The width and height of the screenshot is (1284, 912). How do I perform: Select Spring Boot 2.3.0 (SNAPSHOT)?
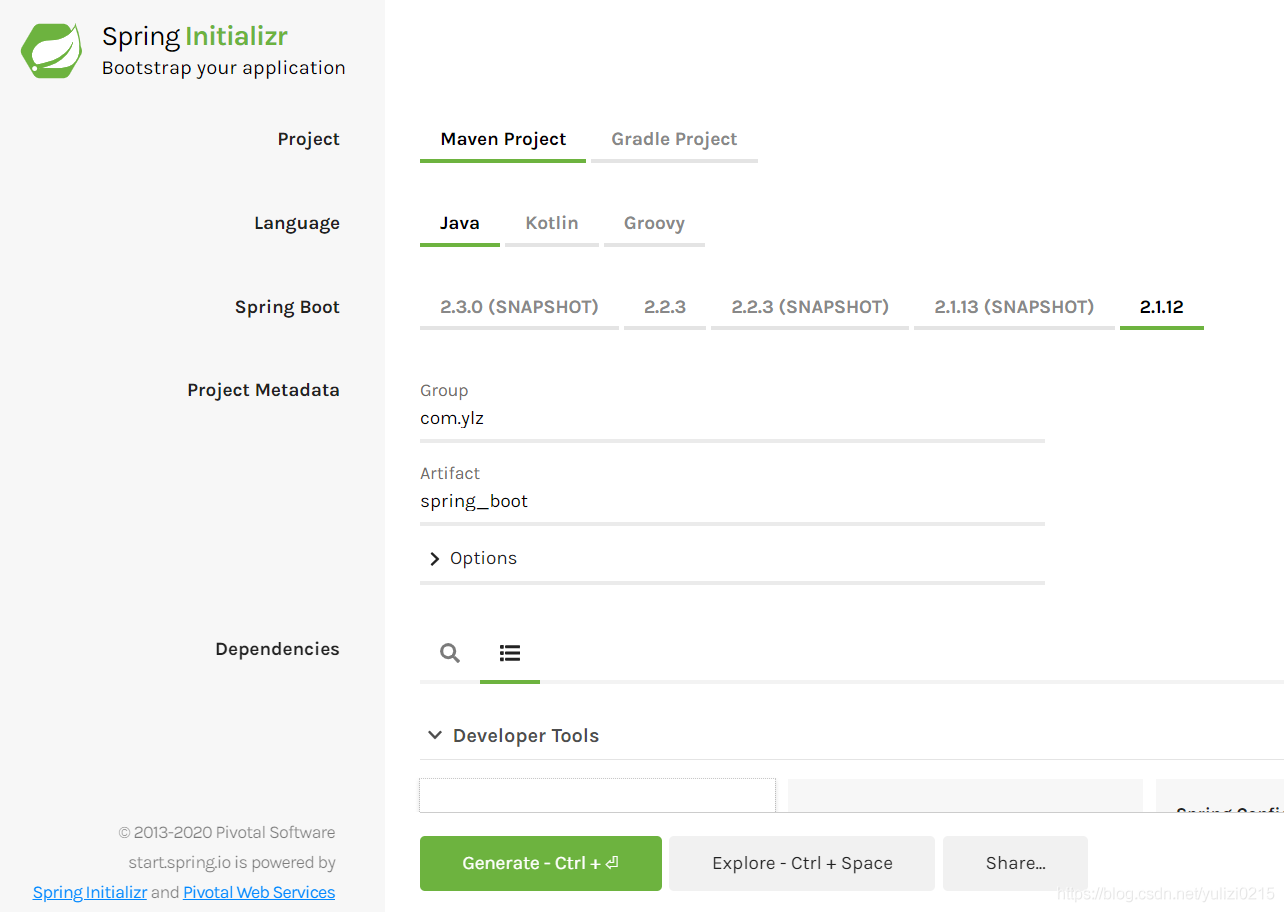(x=519, y=307)
